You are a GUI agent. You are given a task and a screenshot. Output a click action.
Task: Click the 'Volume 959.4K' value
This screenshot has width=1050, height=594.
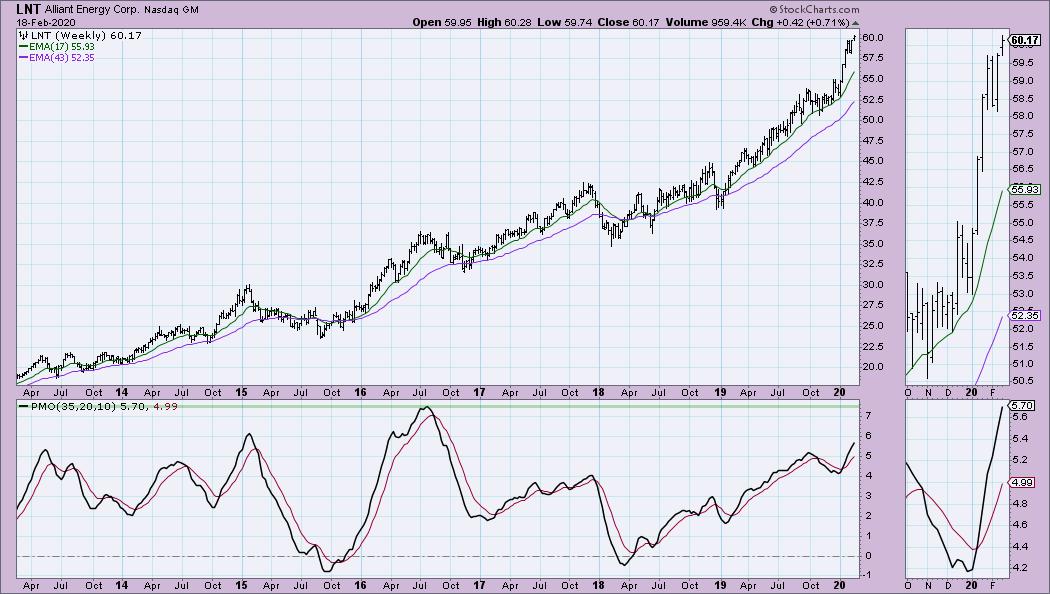[705, 22]
